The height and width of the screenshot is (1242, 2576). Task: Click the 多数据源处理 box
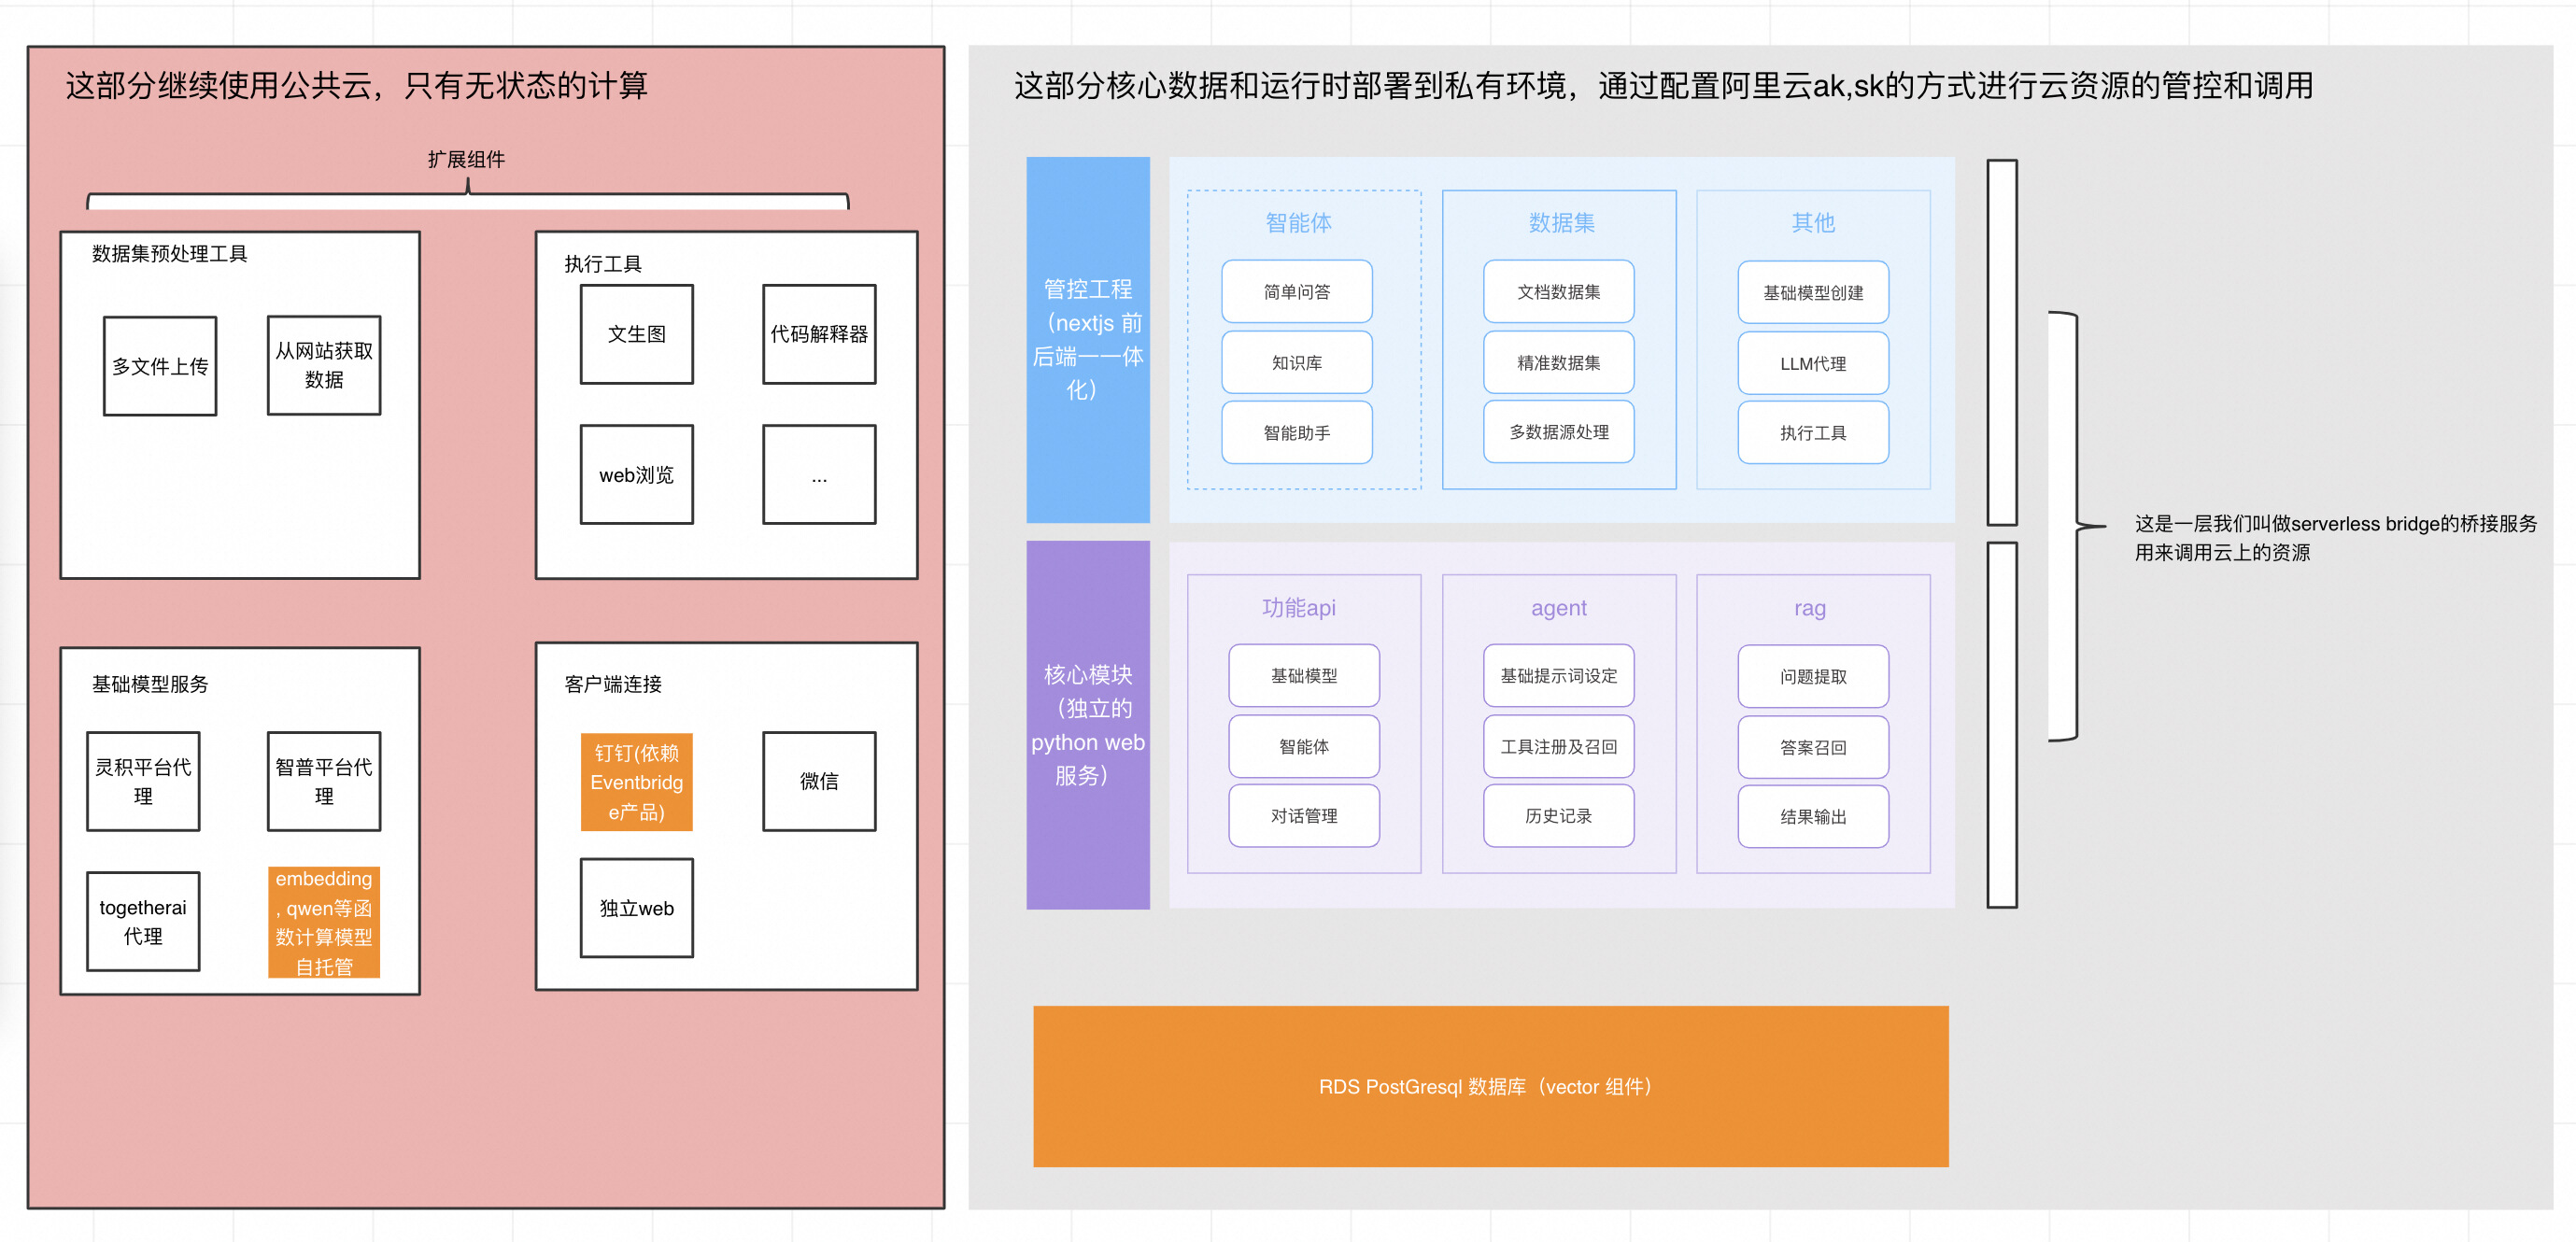(1559, 431)
